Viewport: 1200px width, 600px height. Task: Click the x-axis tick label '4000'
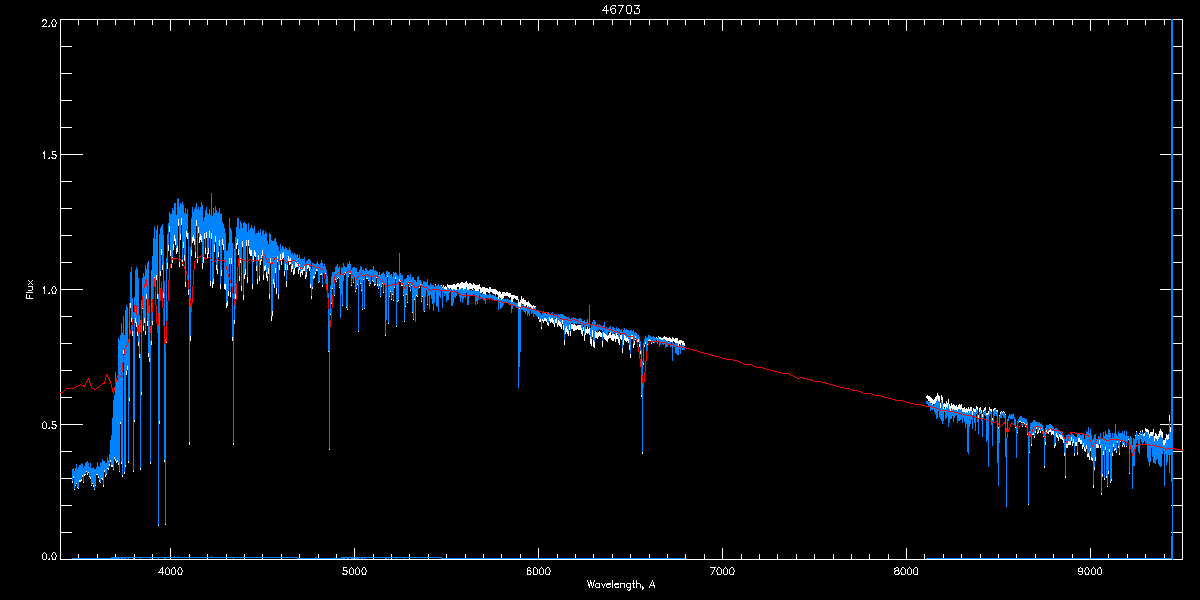(170, 572)
